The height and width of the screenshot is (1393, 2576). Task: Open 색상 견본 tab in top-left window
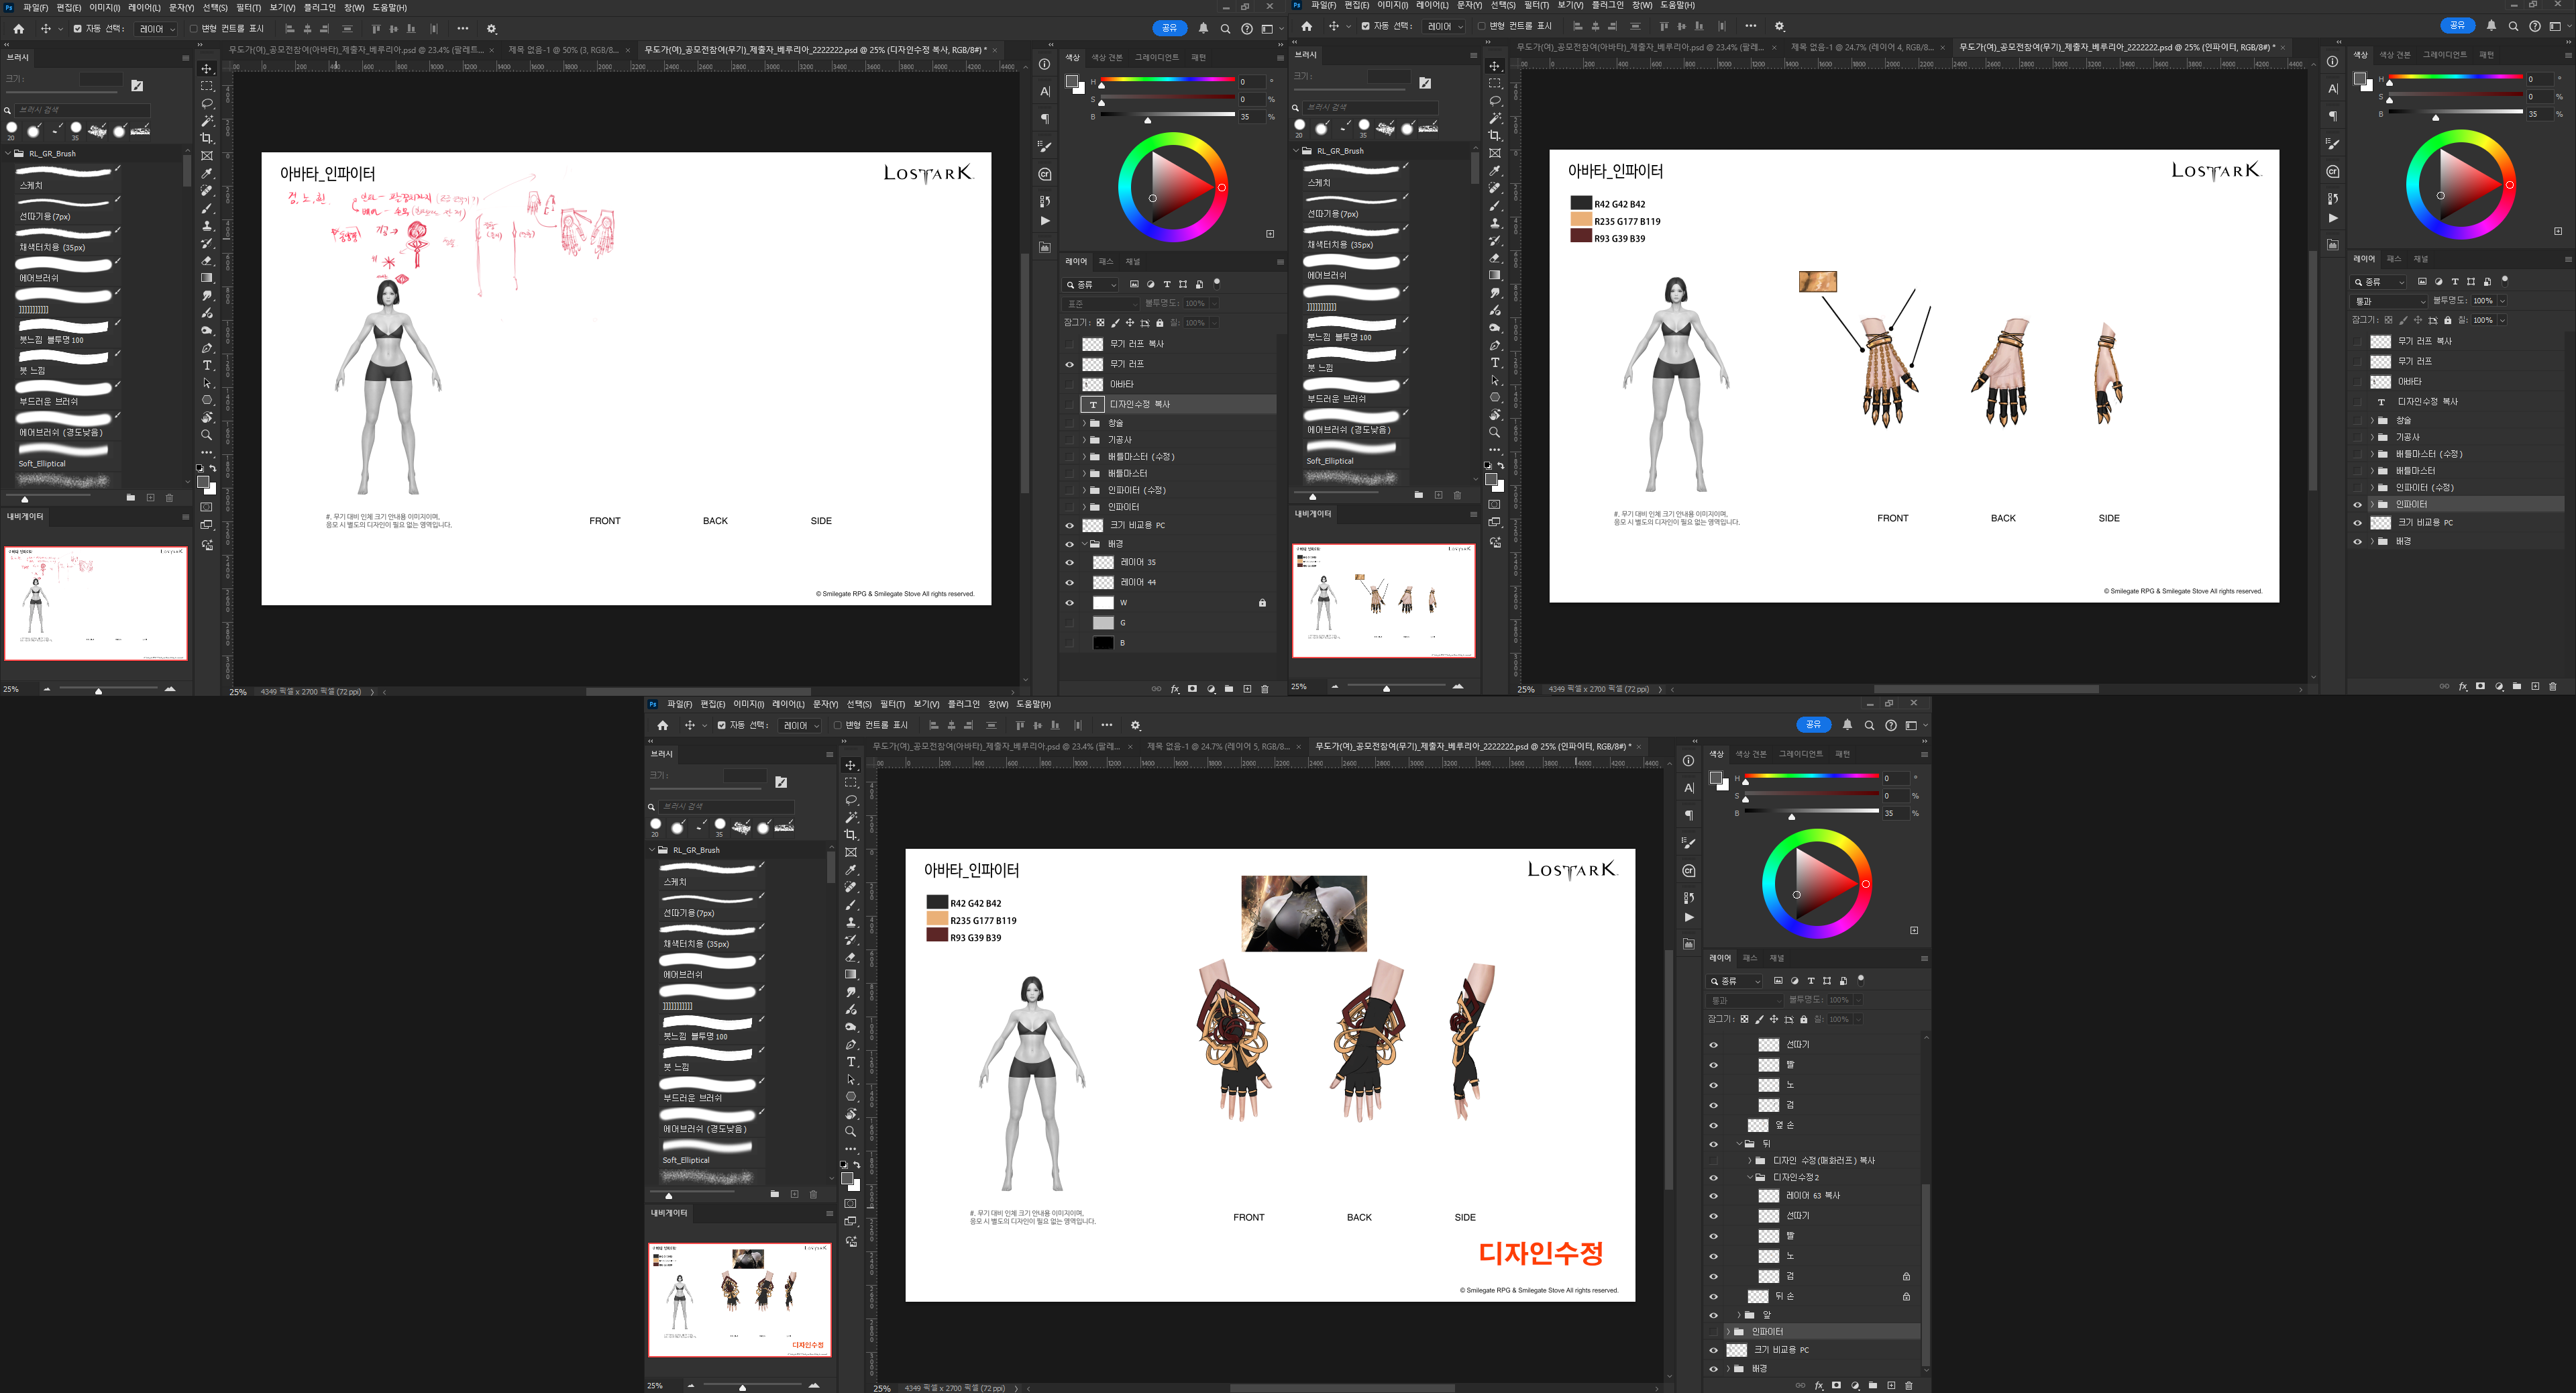(1107, 58)
